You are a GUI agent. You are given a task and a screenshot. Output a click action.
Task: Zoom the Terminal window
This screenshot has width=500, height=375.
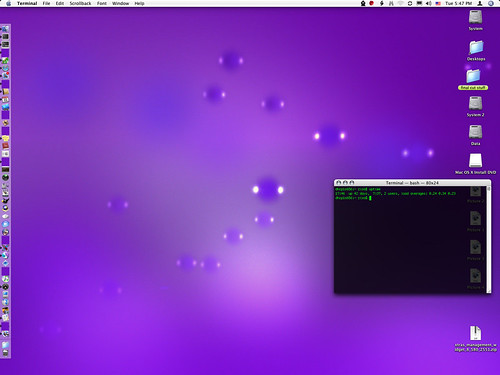[352, 183]
